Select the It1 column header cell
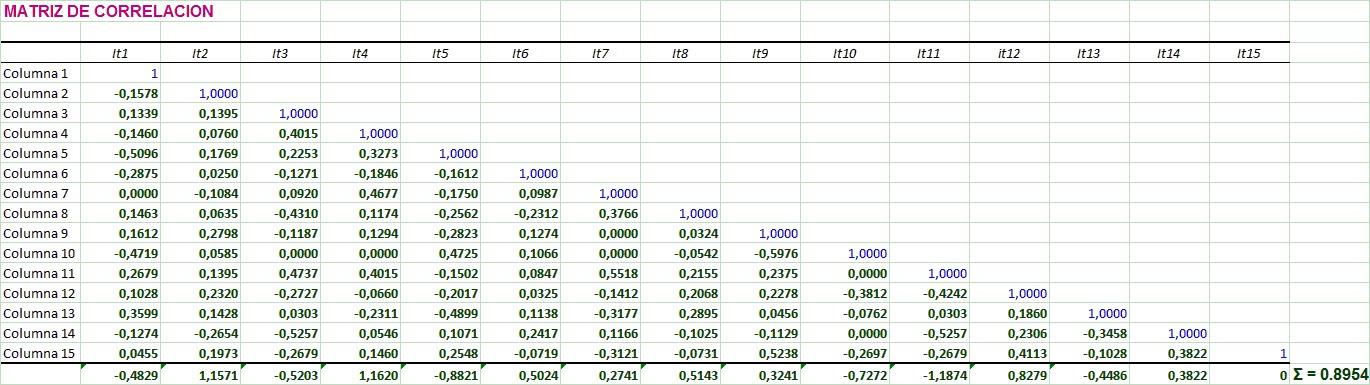 click(120, 53)
